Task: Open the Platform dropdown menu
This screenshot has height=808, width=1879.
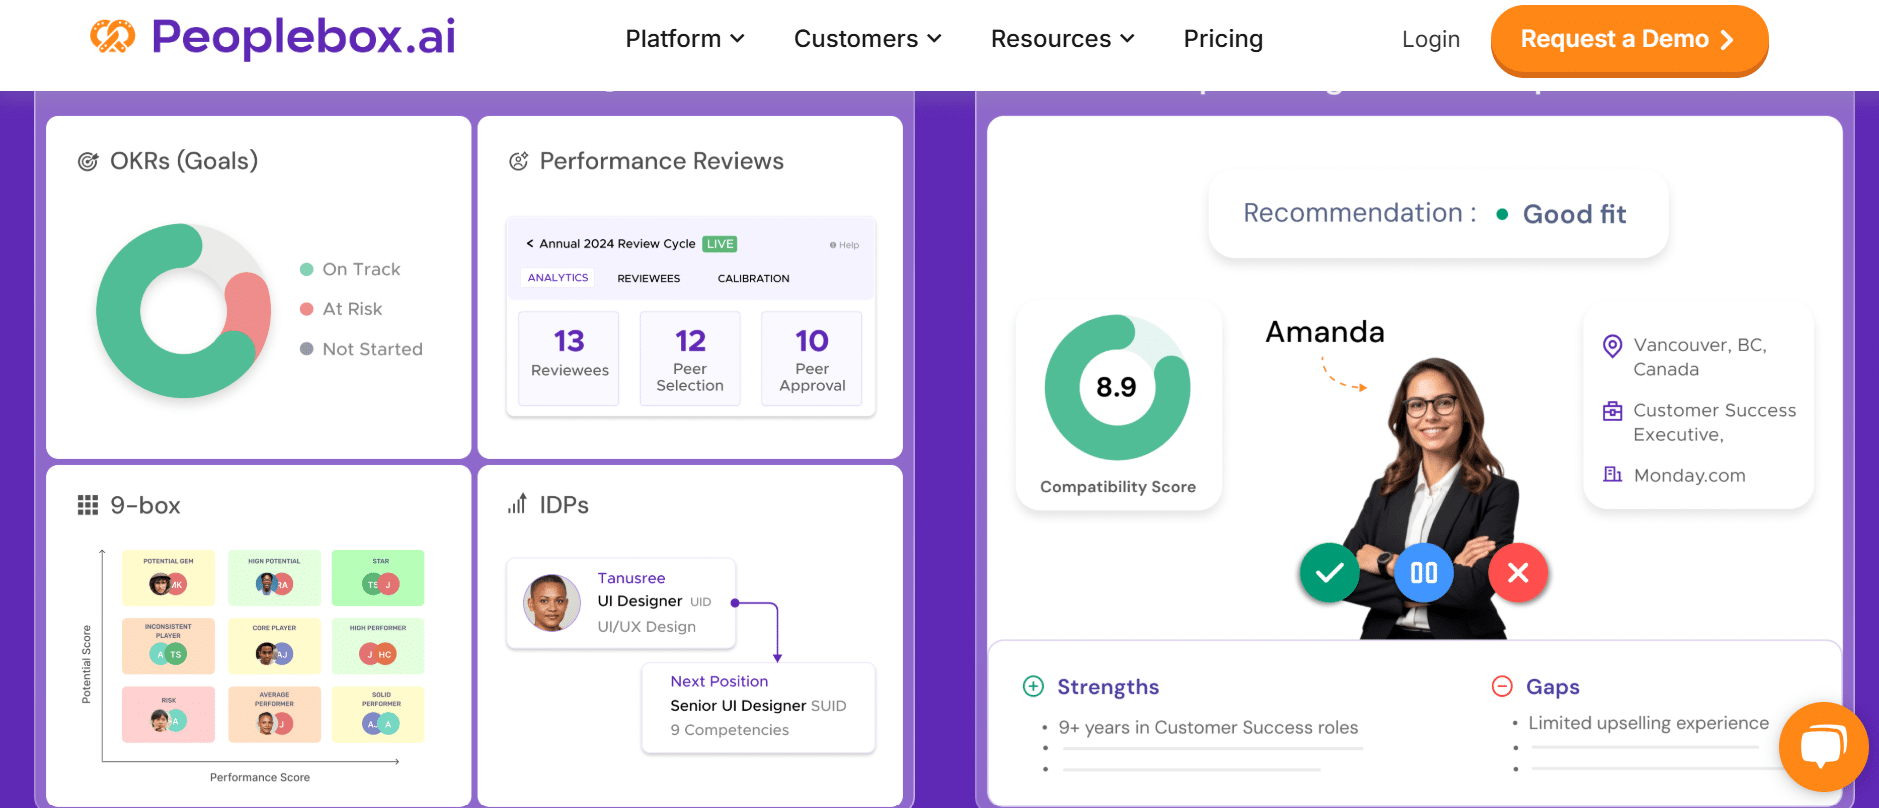Action: pos(684,39)
